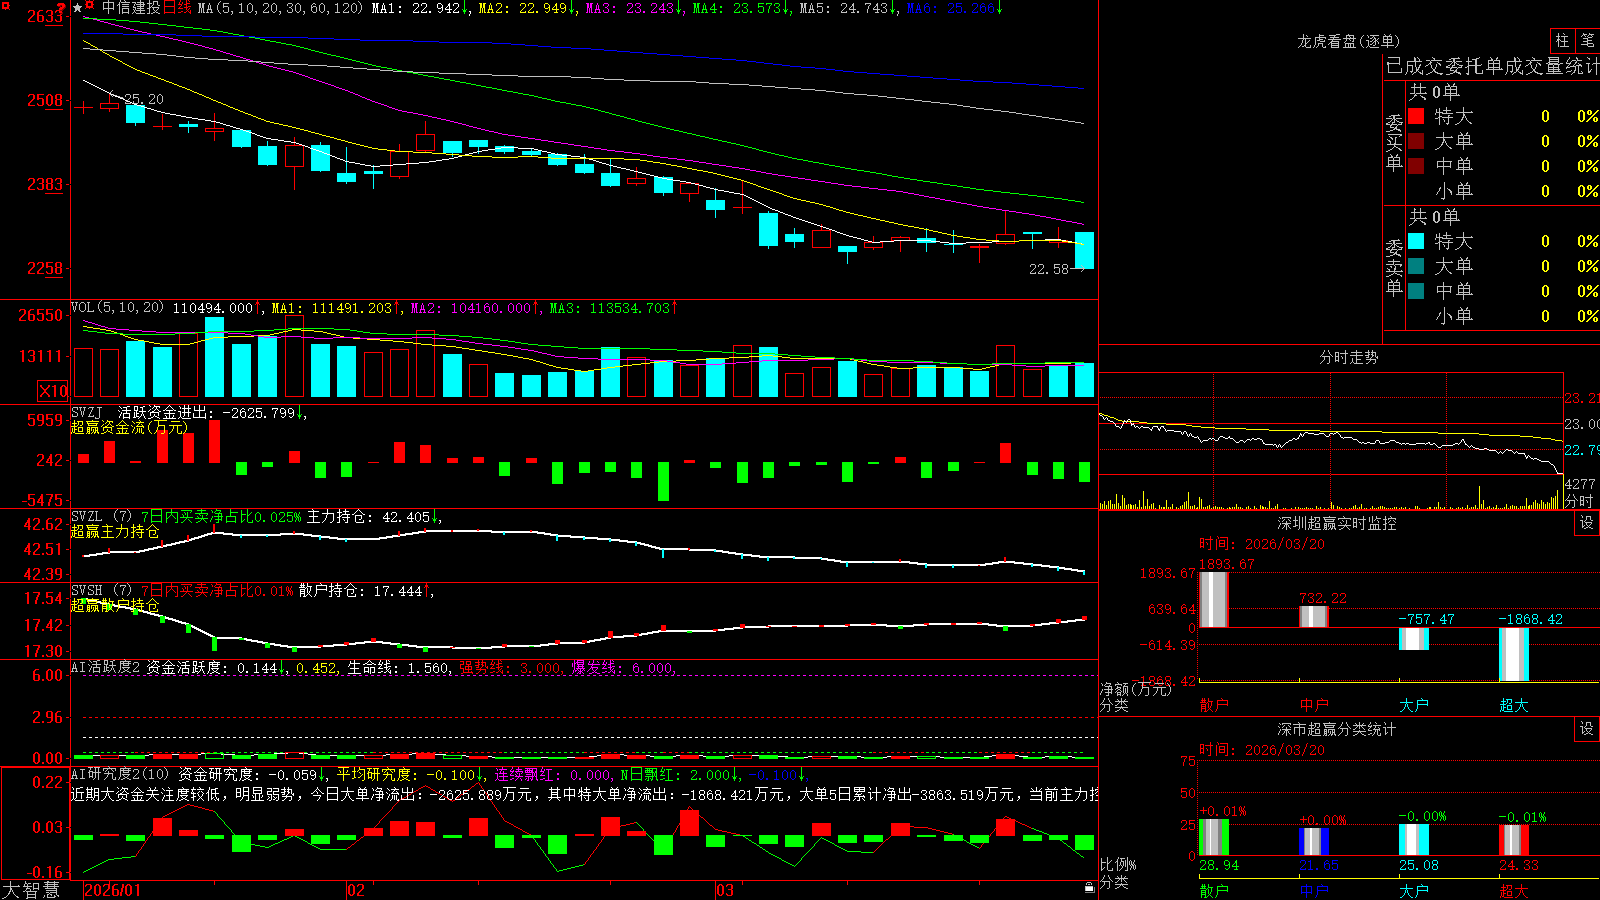Click the X10 volume multiplier box

[x=53, y=391]
